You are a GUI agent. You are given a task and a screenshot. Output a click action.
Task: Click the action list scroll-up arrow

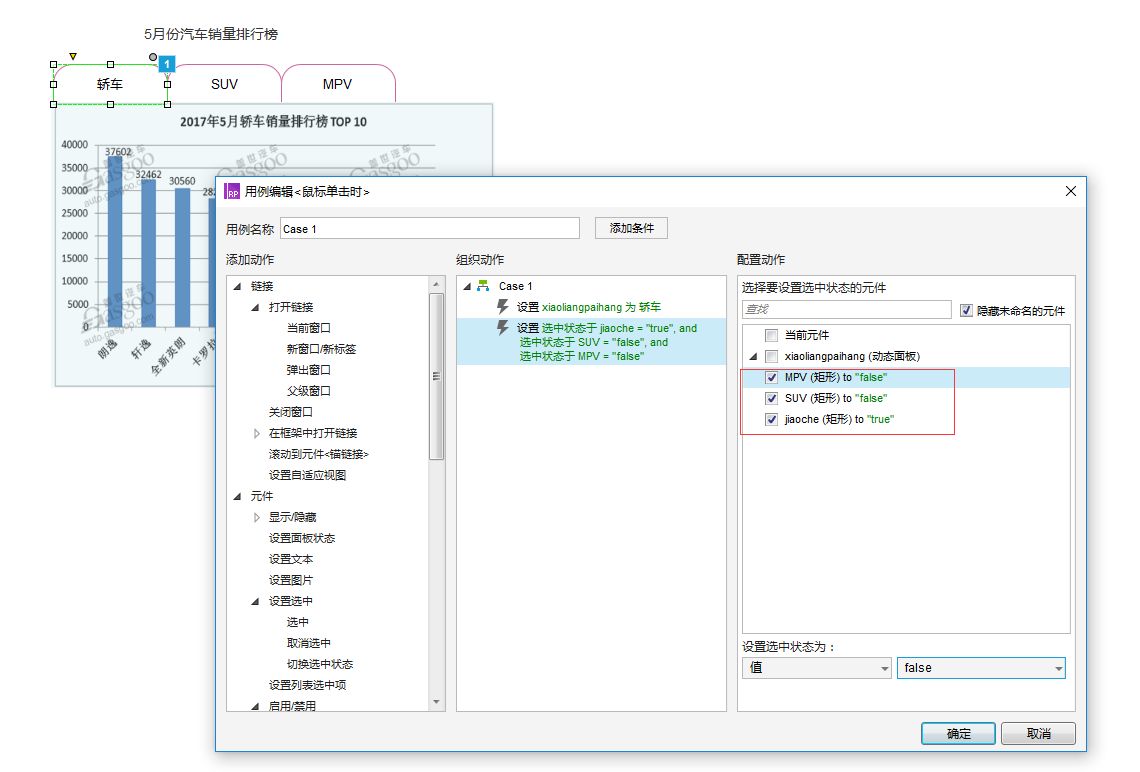(436, 284)
